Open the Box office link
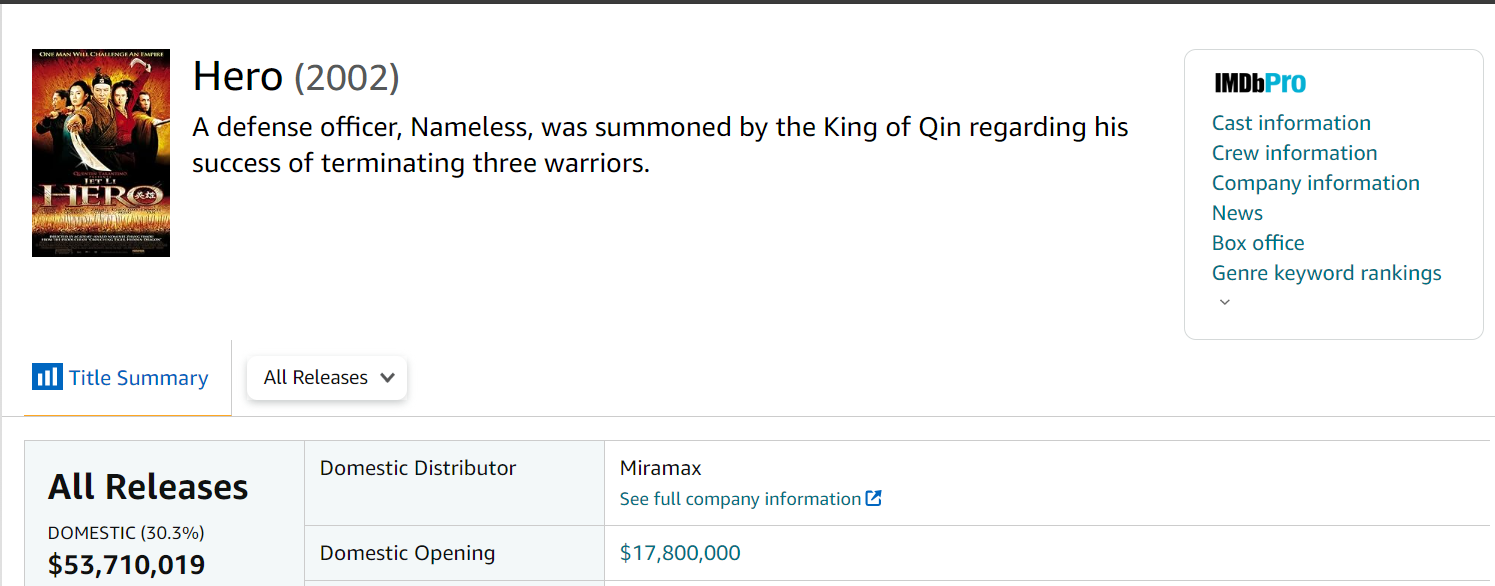Image resolution: width=1495 pixels, height=586 pixels. (1258, 243)
